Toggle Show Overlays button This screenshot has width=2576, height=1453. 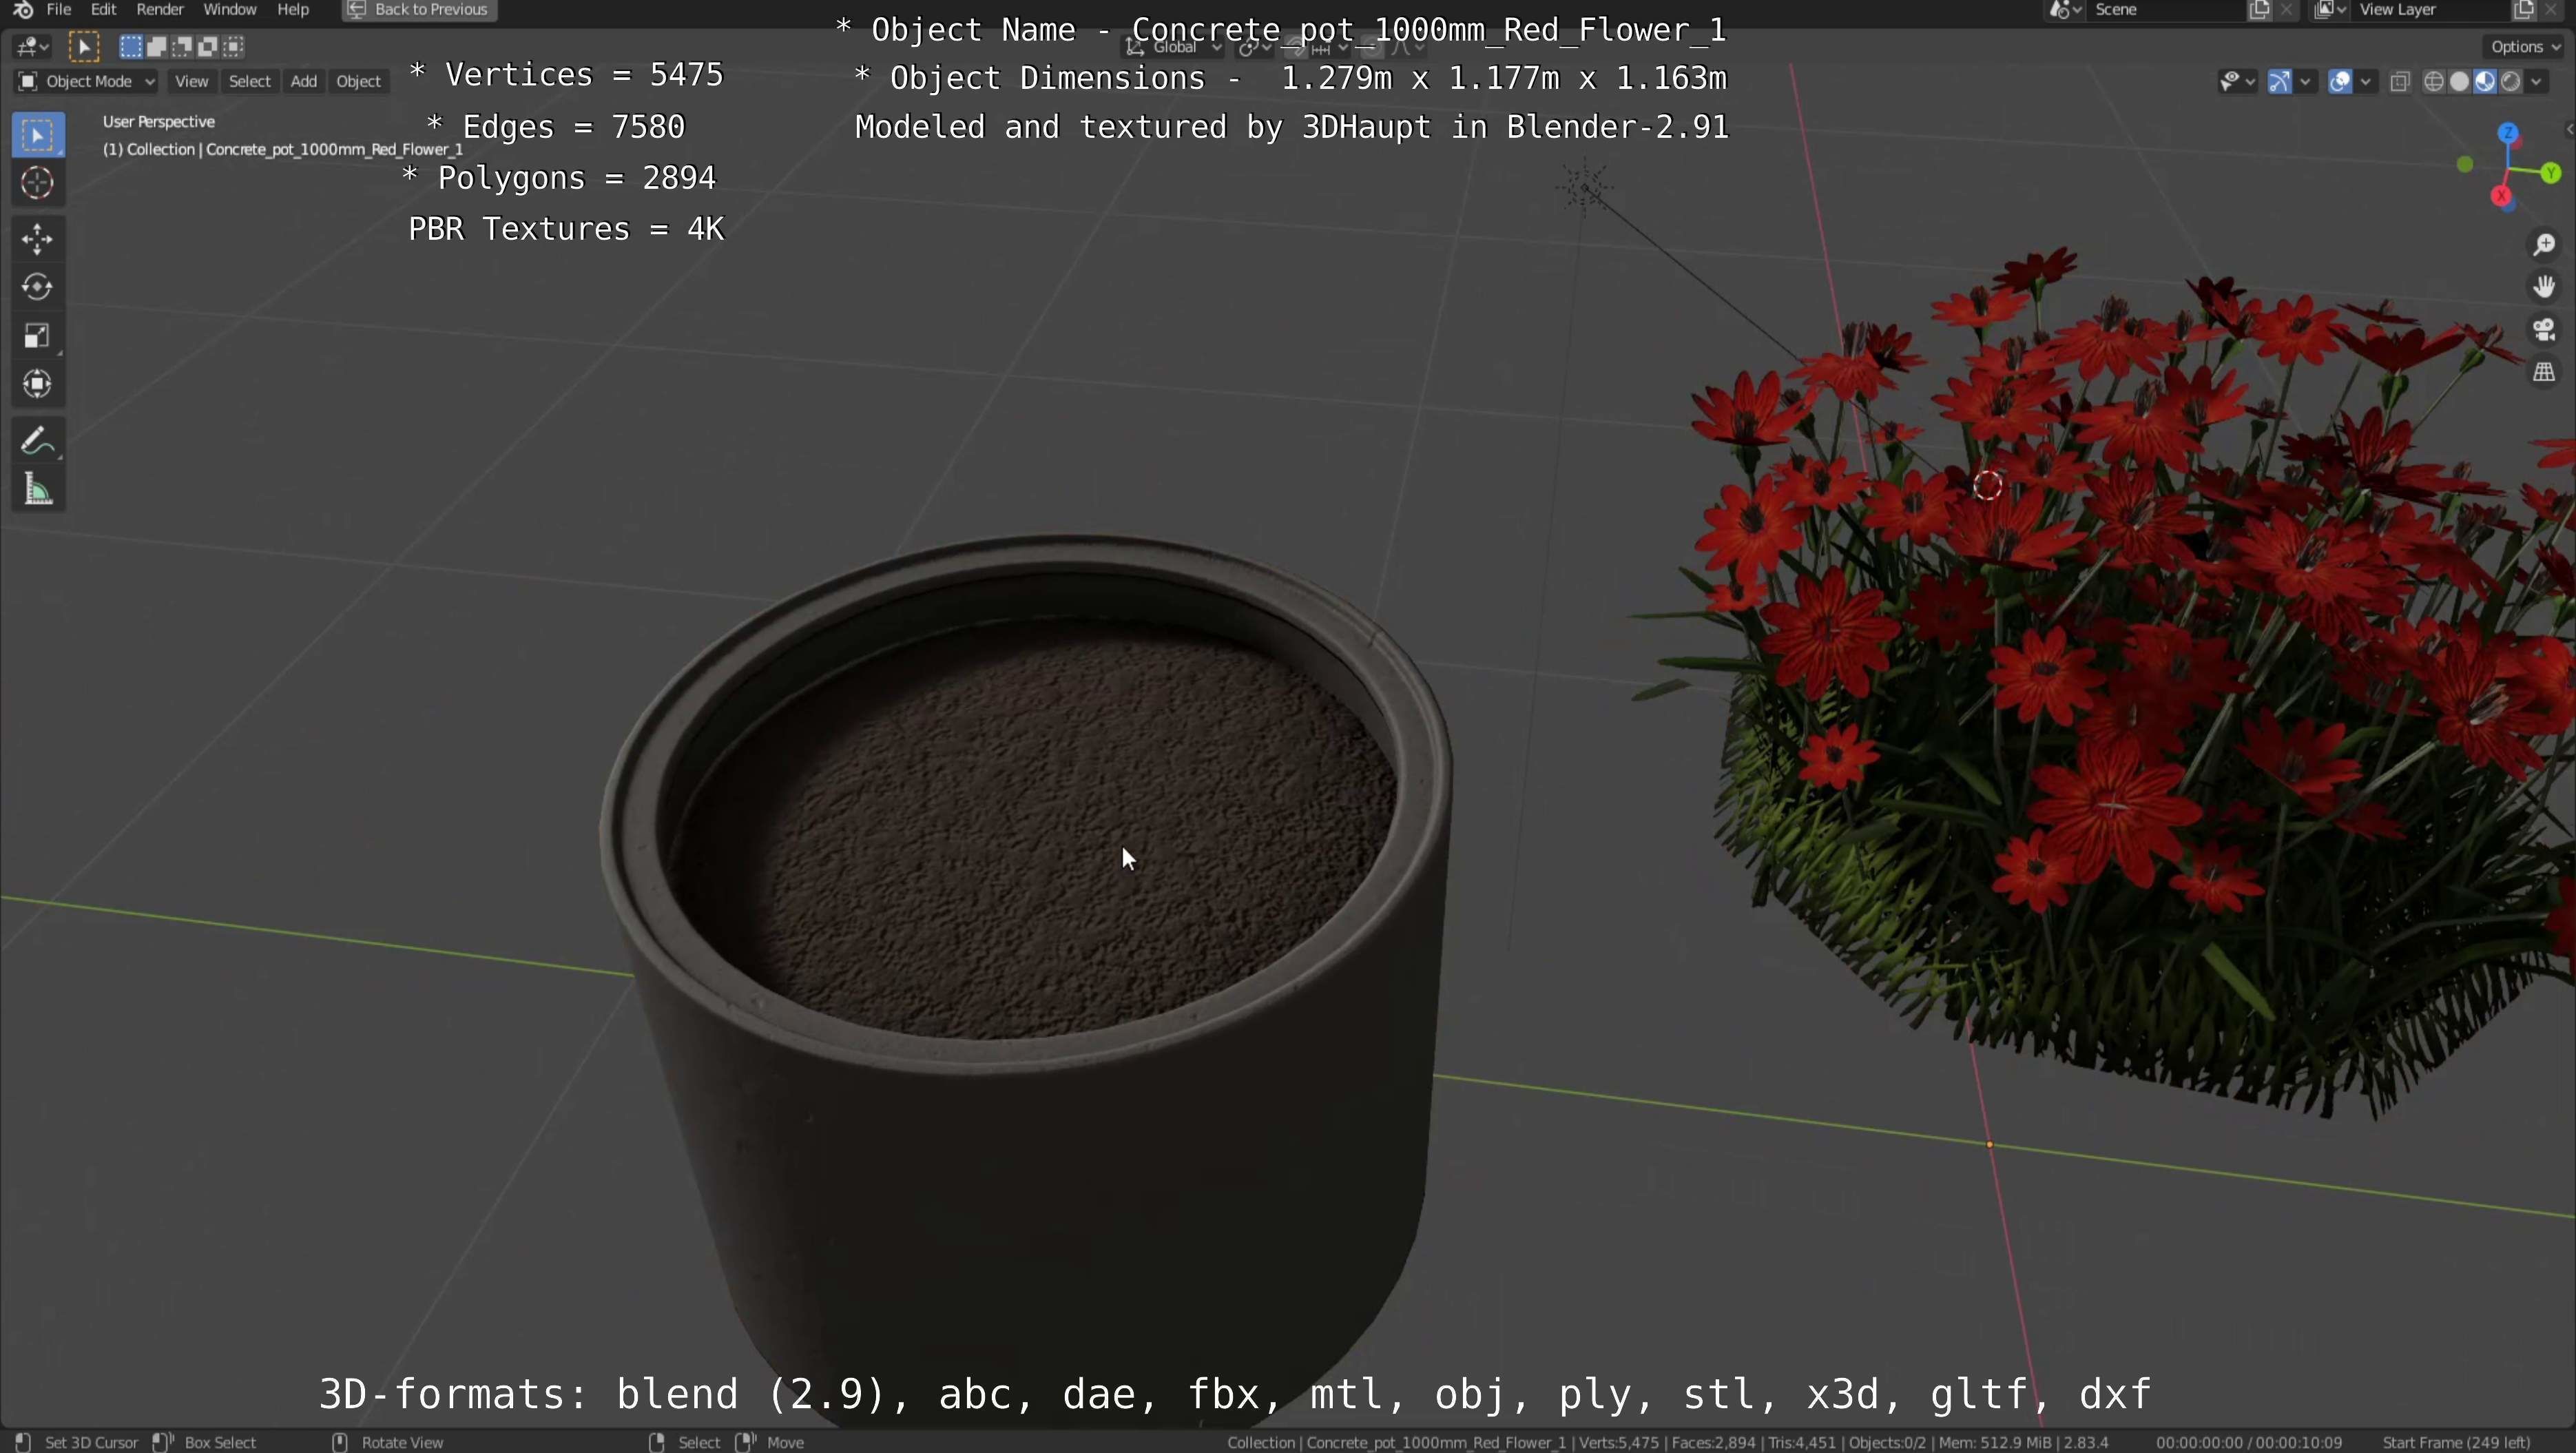pos(2340,82)
